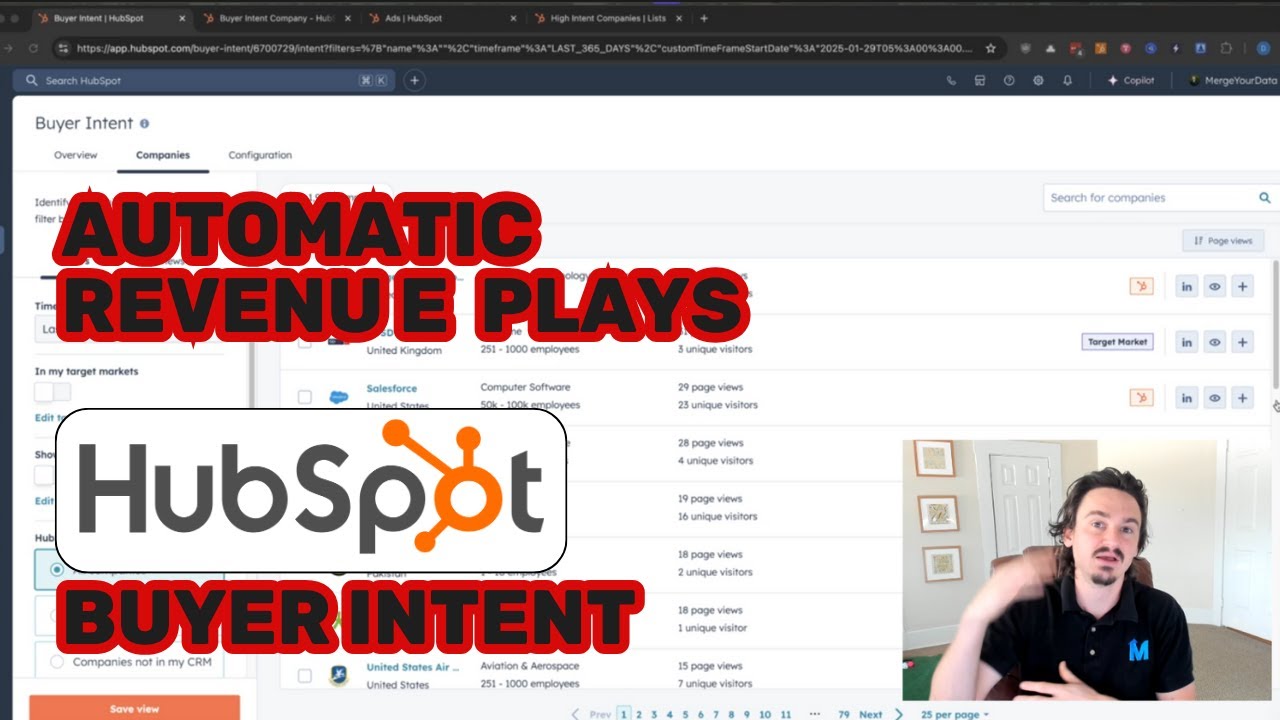Image resolution: width=1280 pixels, height=720 pixels.
Task: Click the Salesforce logo in the company list
Action: pyautogui.click(x=339, y=397)
